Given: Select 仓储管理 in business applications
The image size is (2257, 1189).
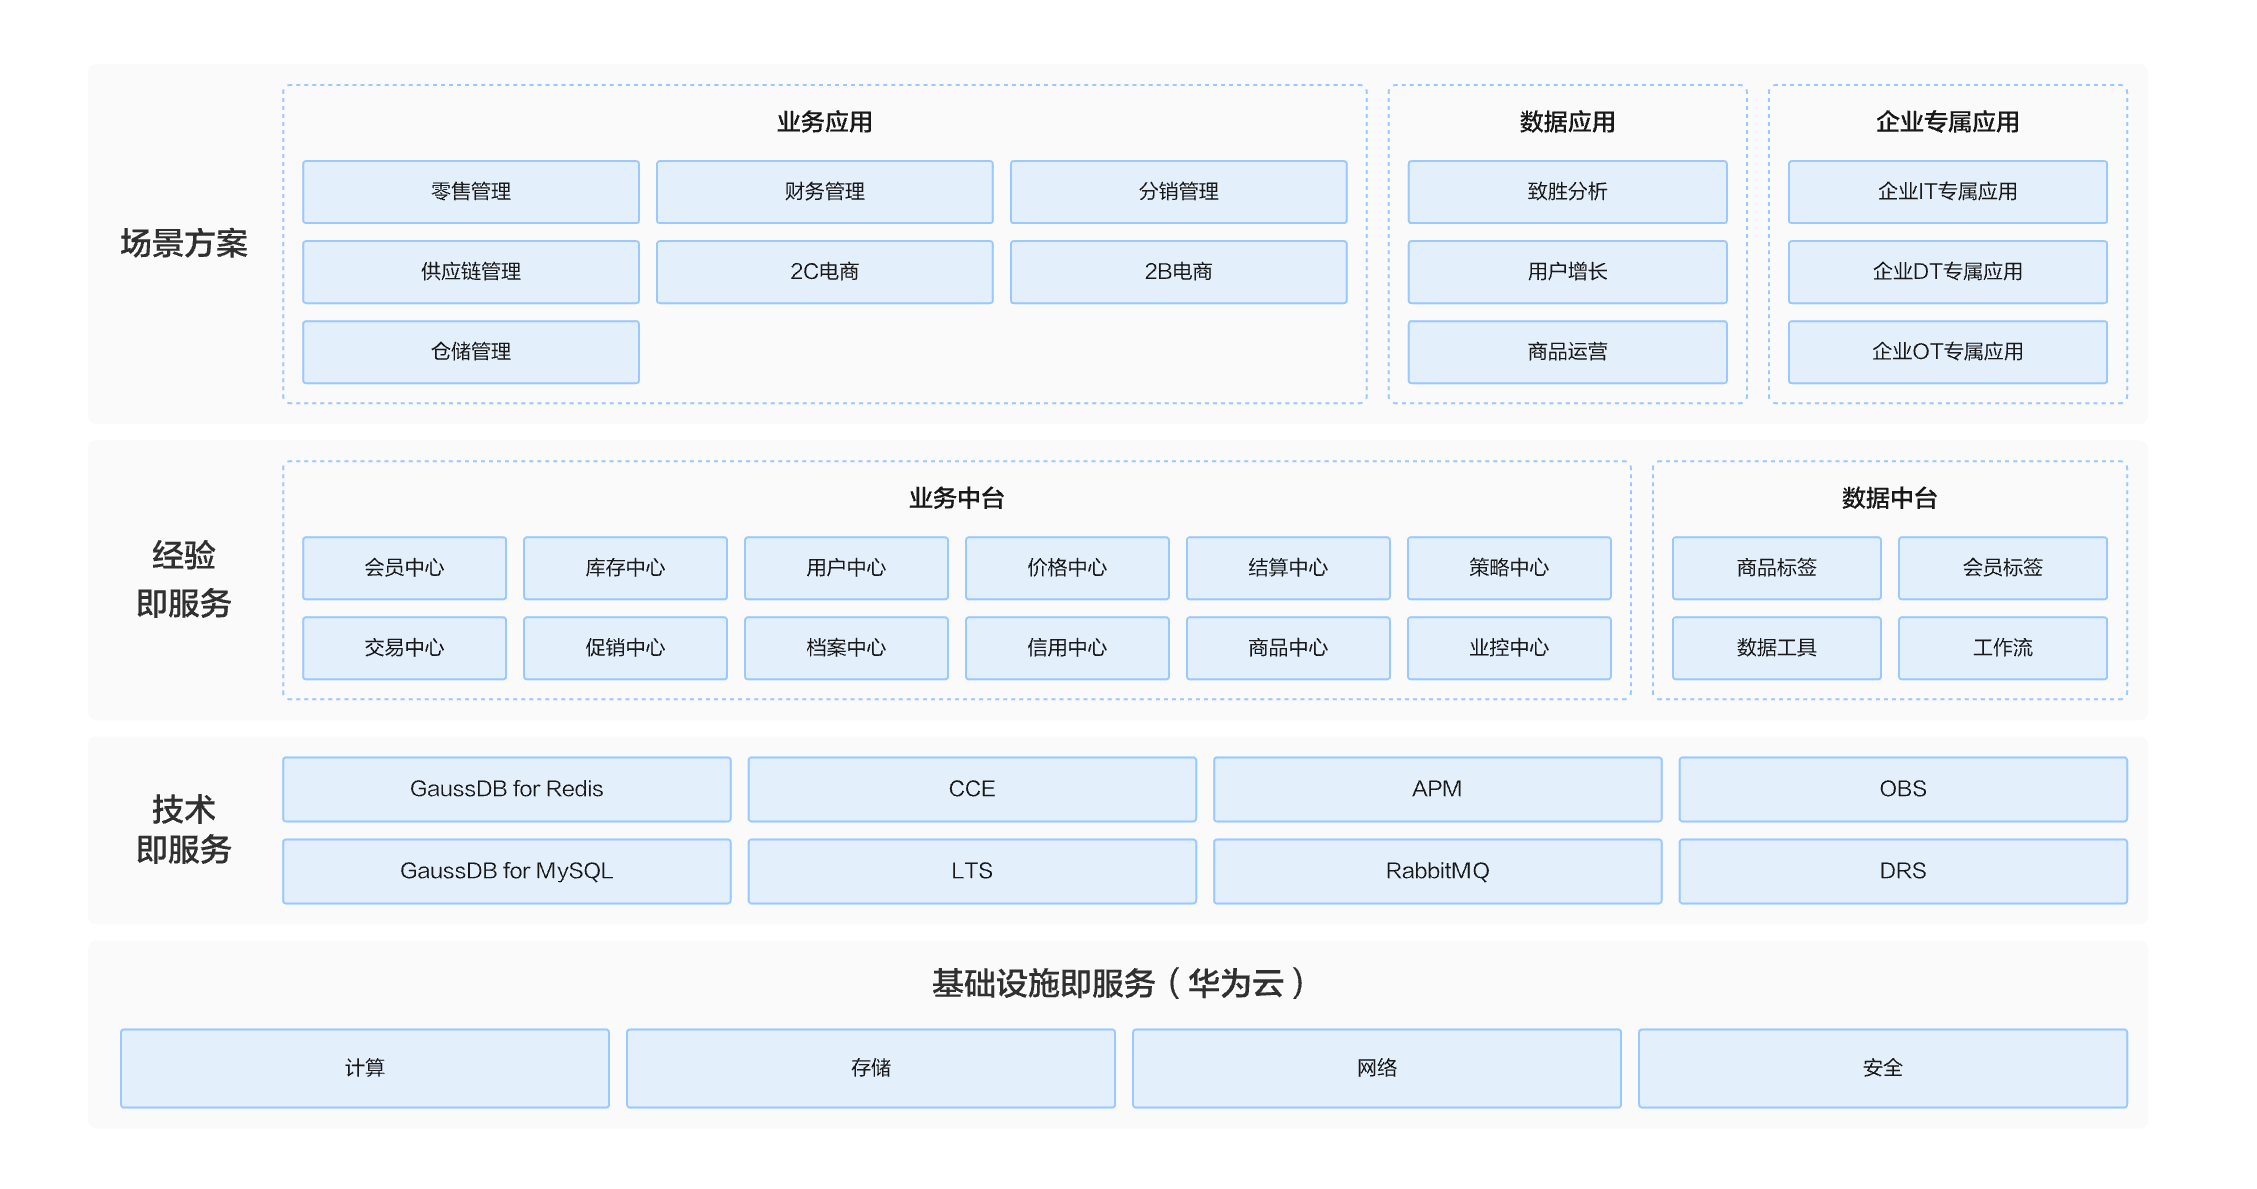Looking at the screenshot, I should (470, 351).
